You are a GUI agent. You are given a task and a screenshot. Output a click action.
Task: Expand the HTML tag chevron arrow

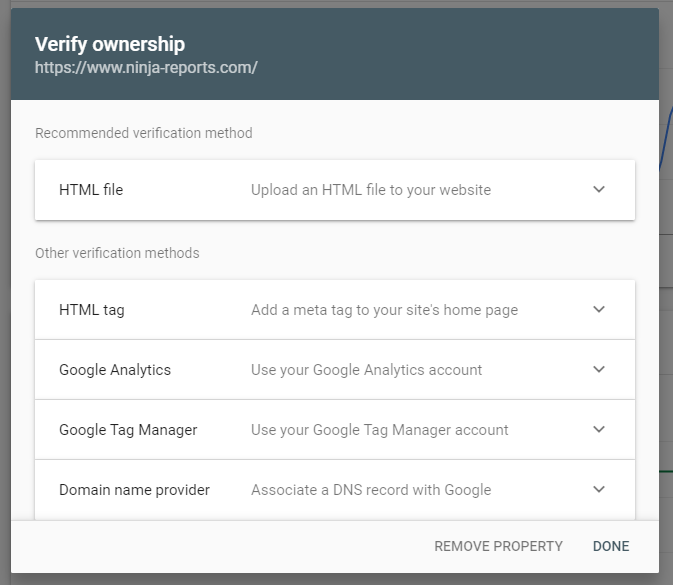coord(599,309)
